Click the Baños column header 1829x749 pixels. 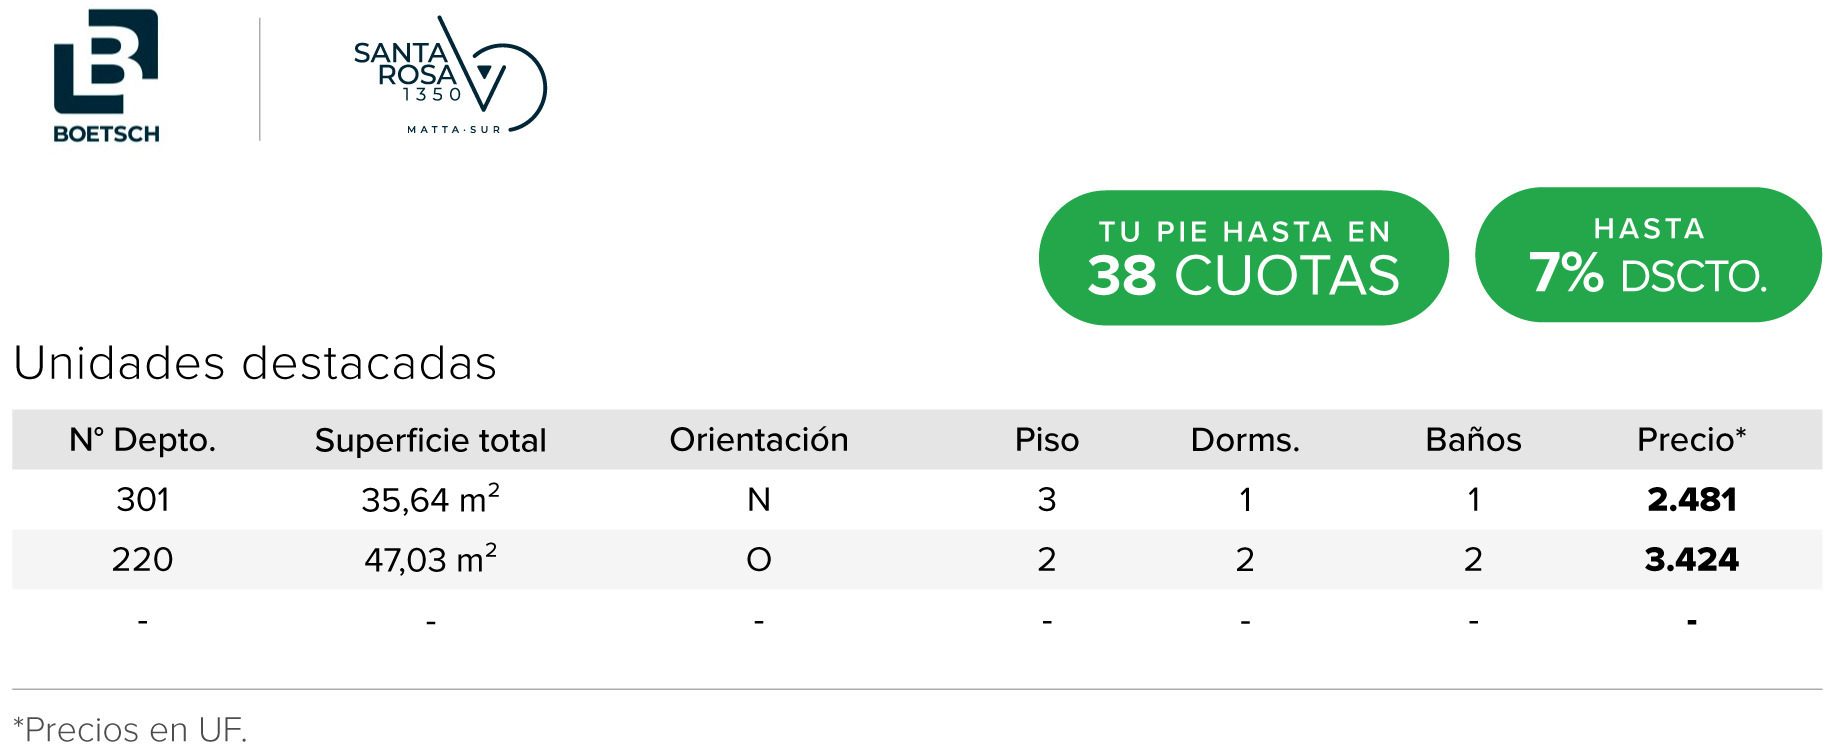(x=1473, y=440)
